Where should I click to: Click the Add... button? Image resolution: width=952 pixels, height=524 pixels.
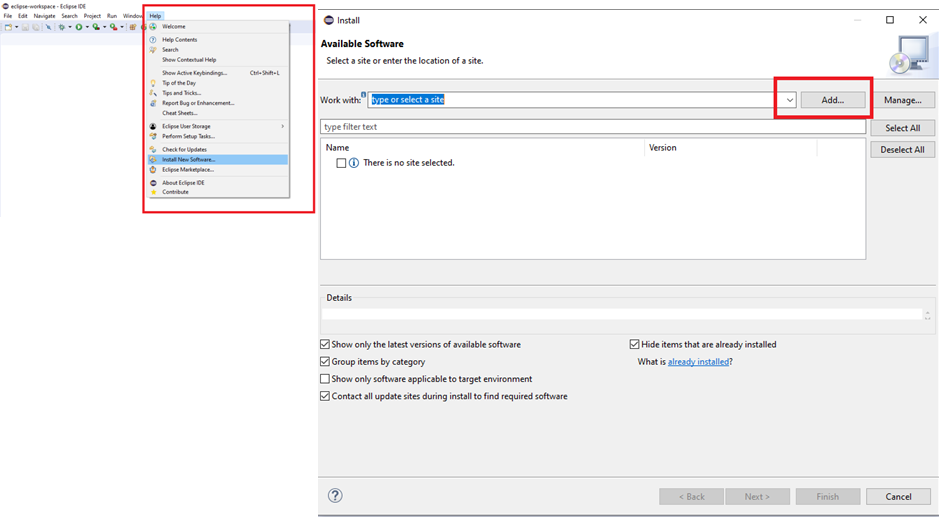point(832,100)
